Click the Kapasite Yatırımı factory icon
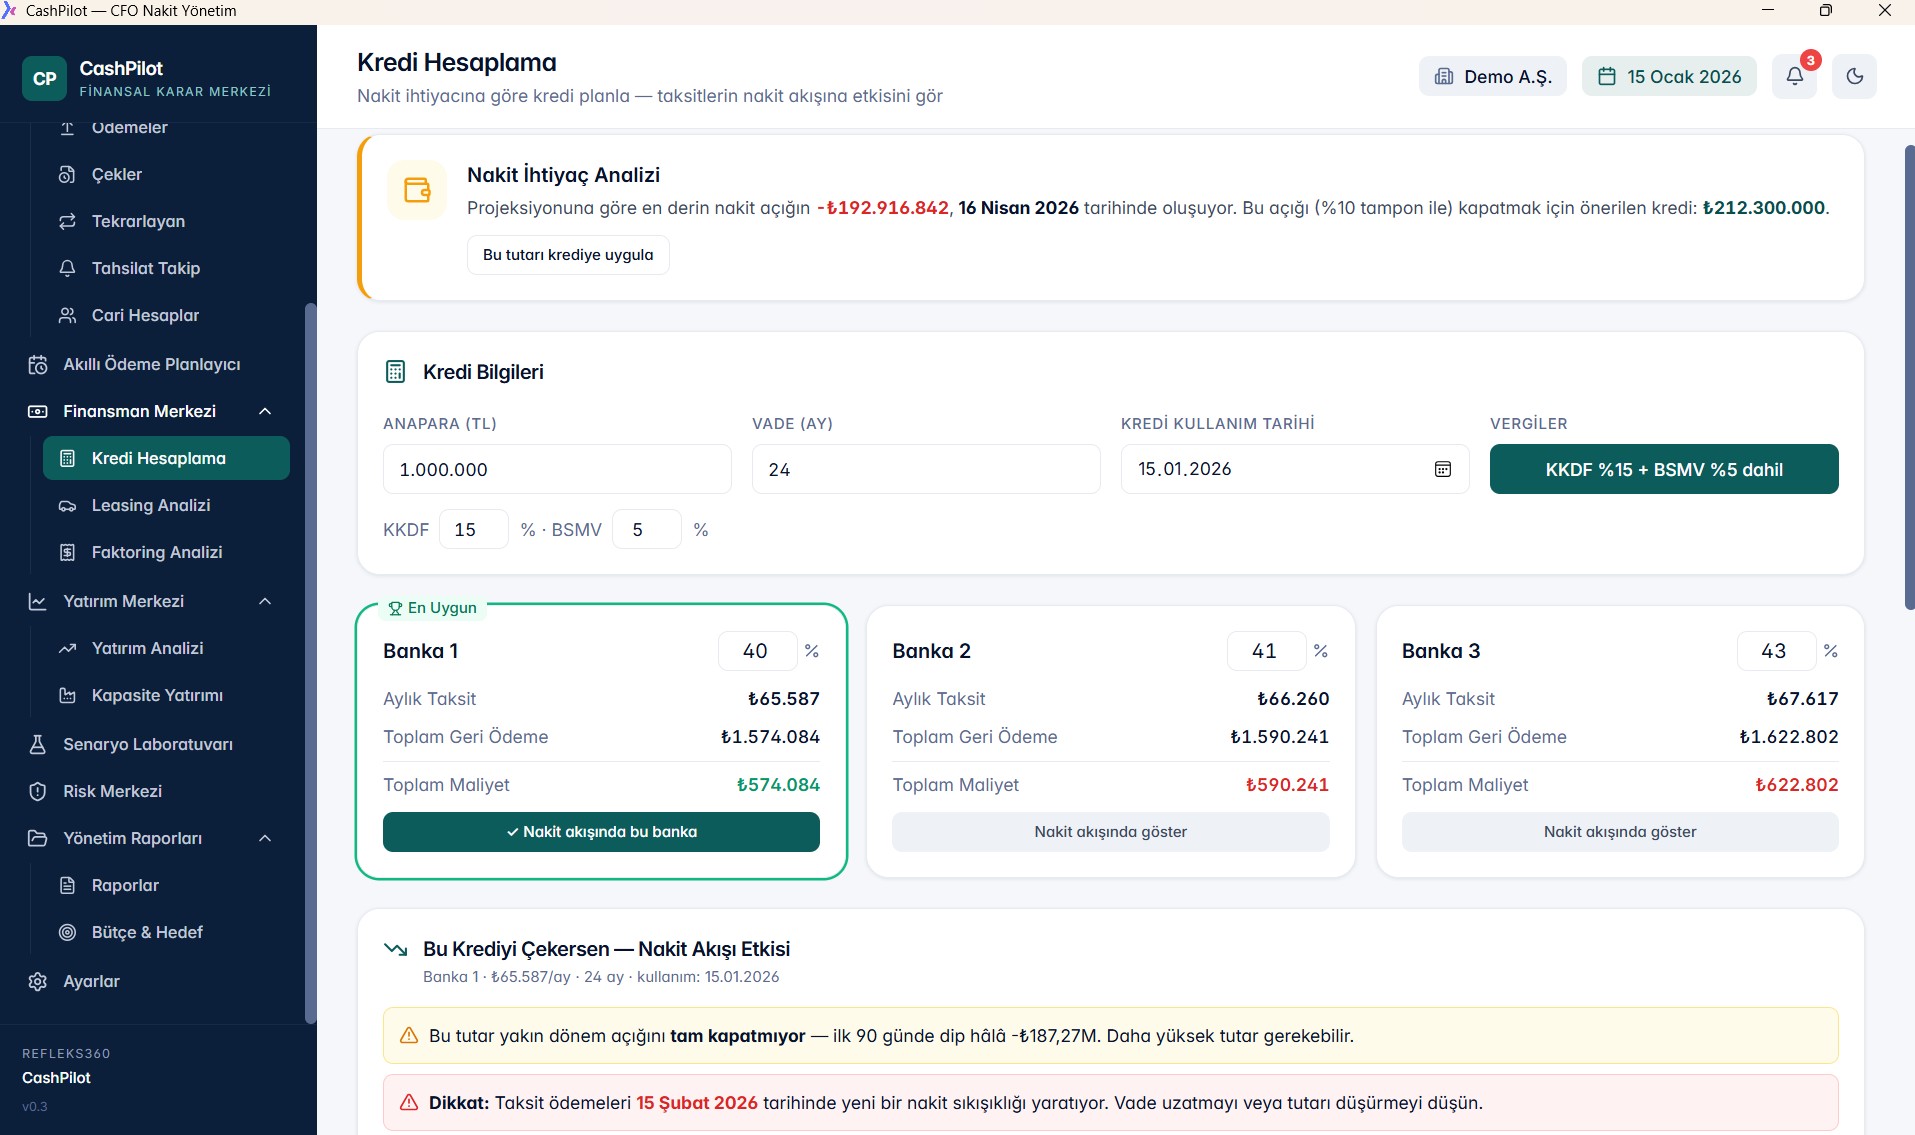The height and width of the screenshot is (1135, 1915). (67, 696)
